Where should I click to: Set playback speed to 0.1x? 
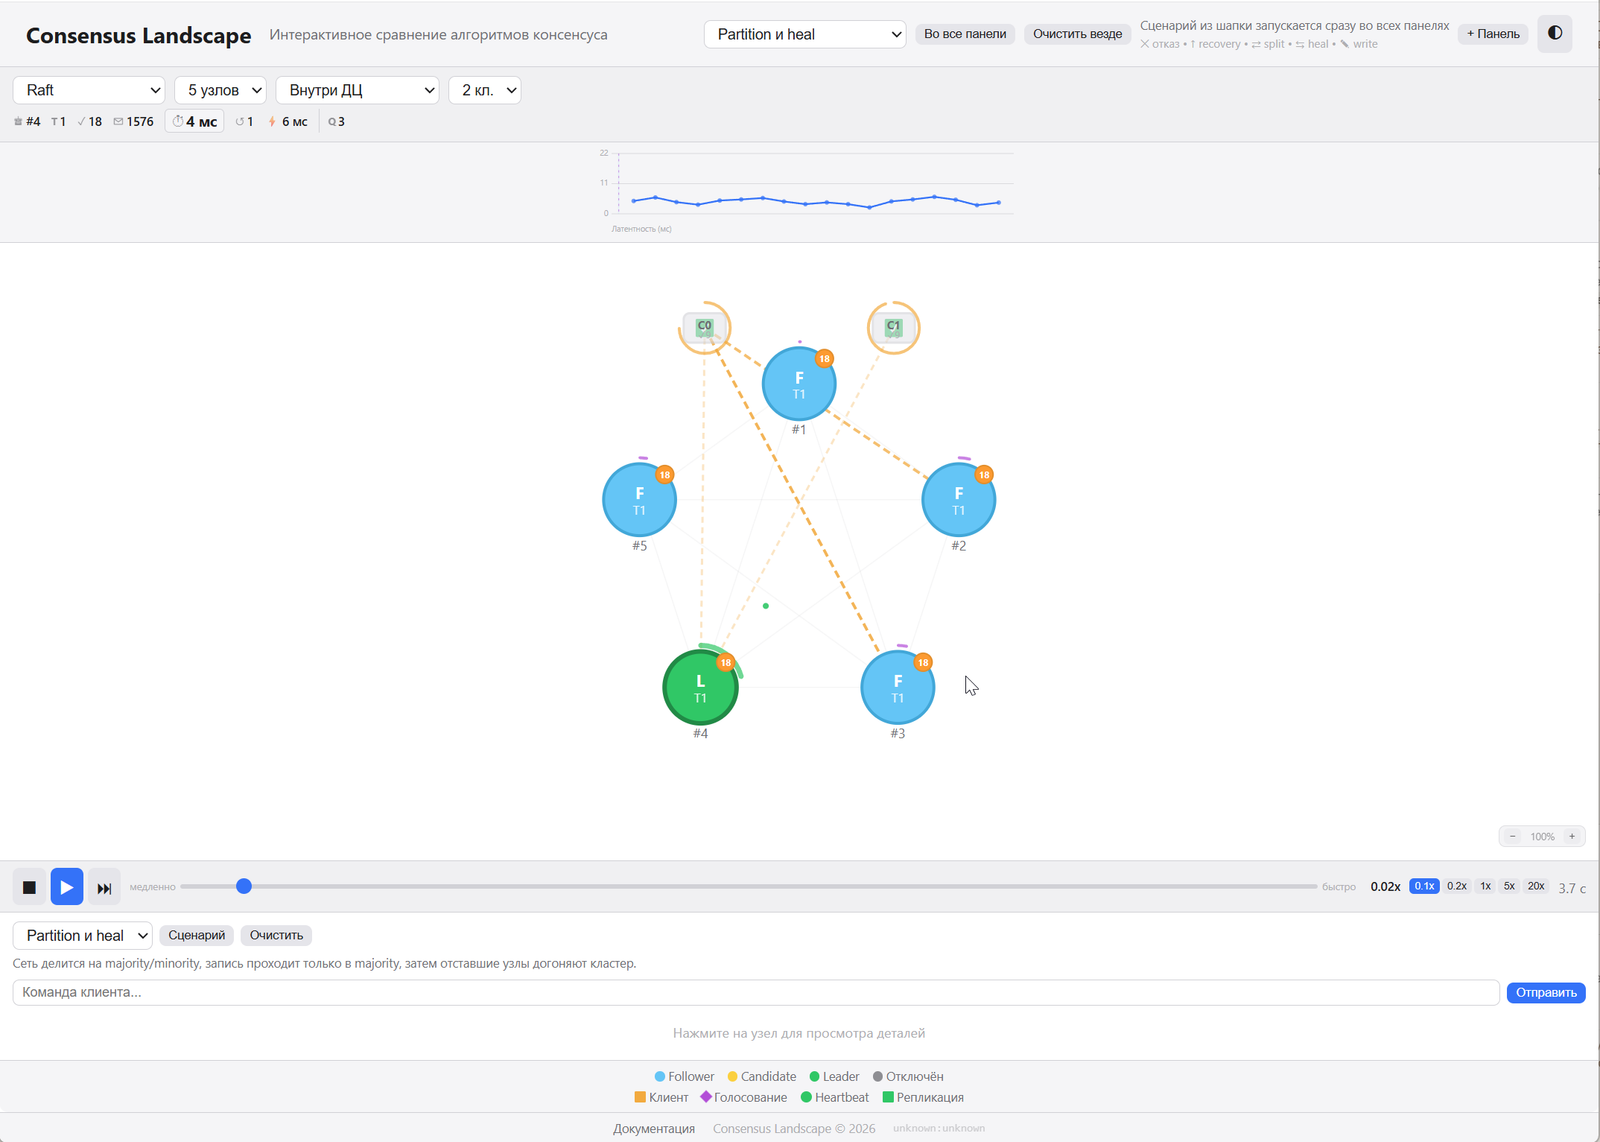(x=1424, y=886)
